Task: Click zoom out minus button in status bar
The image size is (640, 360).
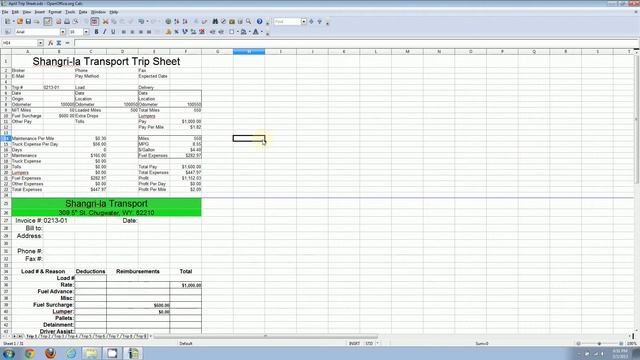Action: pos(578,344)
